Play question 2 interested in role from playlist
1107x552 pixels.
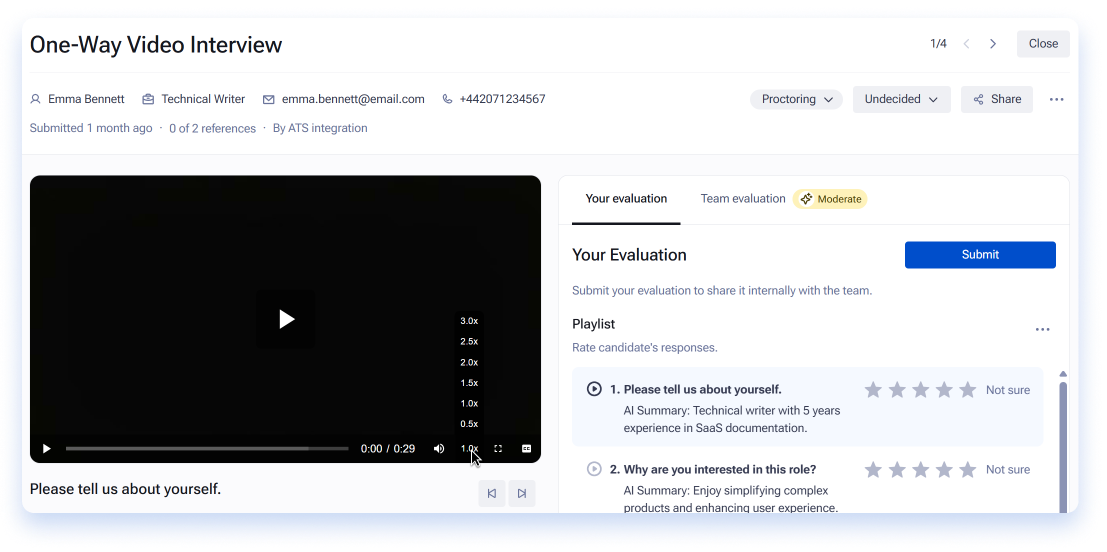coord(594,469)
